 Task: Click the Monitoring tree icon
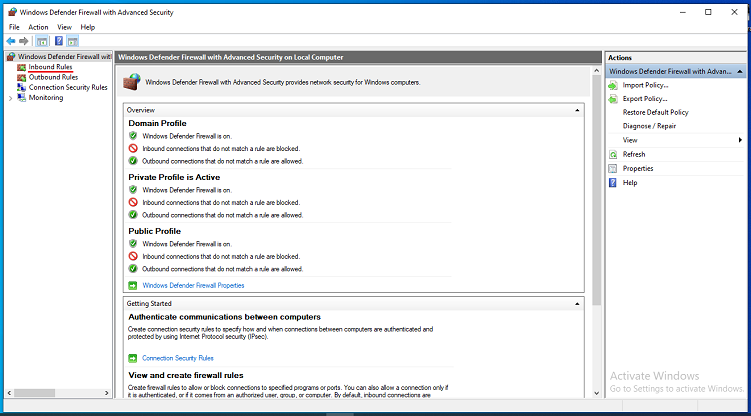click(x=22, y=98)
